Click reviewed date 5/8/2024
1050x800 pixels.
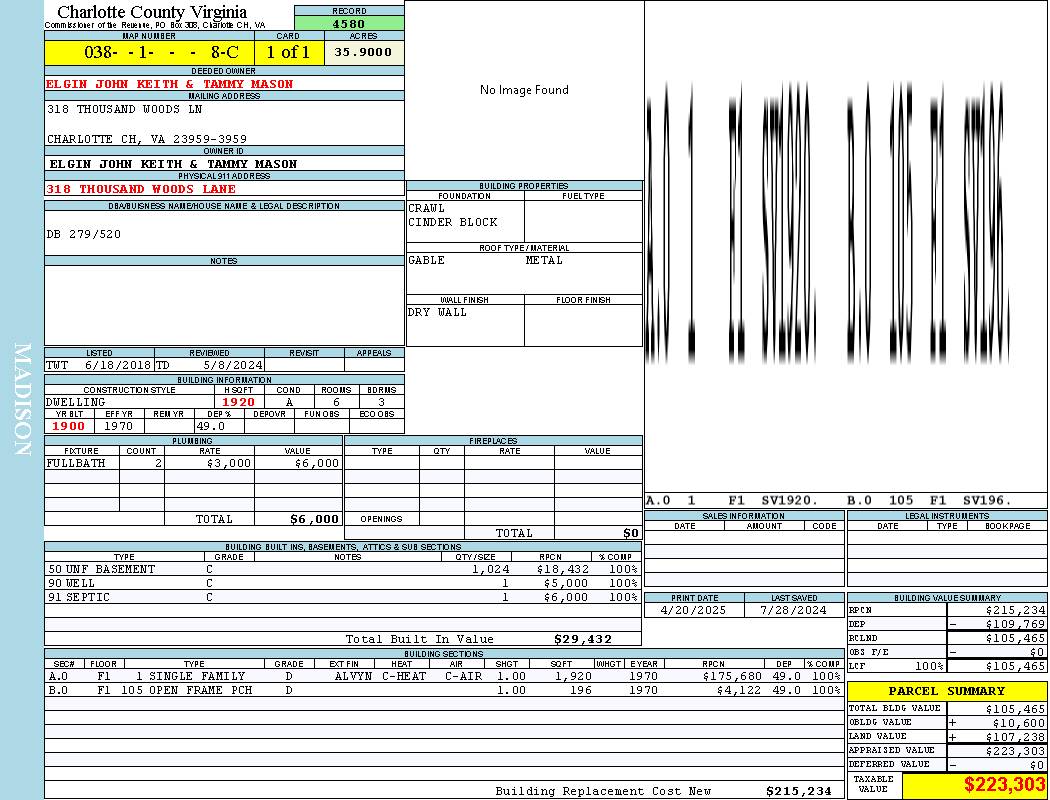tap(234, 366)
